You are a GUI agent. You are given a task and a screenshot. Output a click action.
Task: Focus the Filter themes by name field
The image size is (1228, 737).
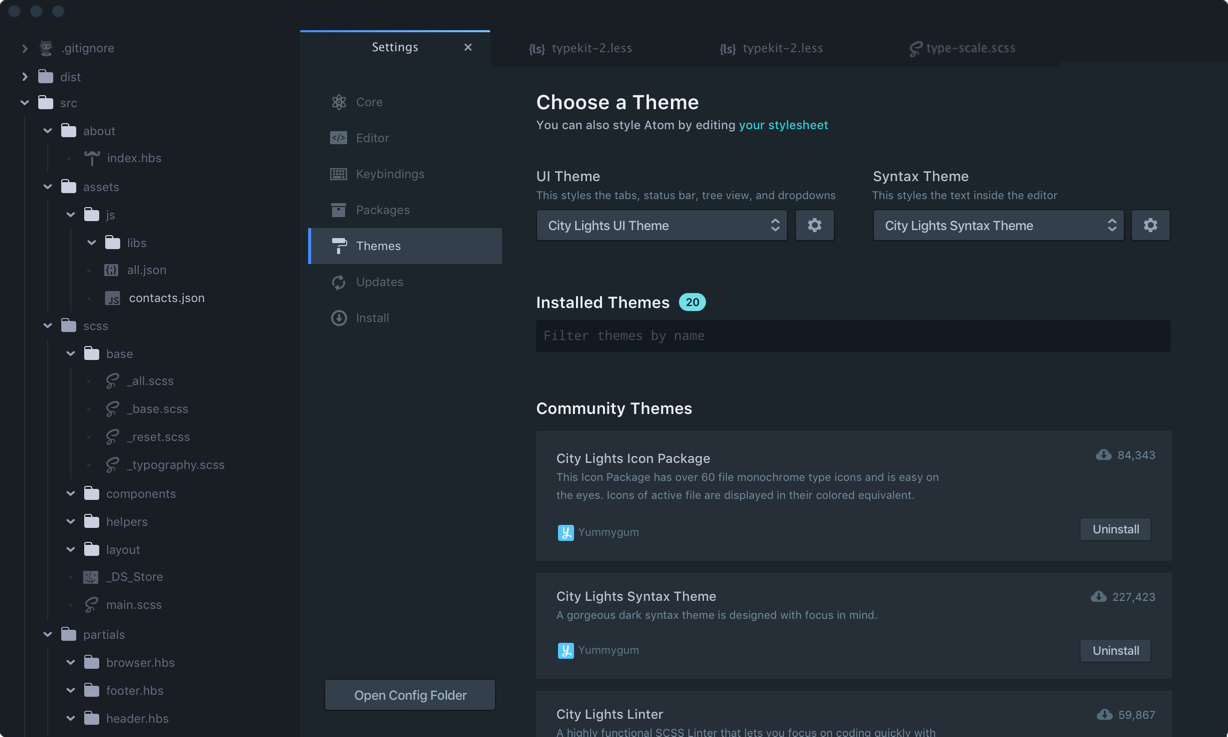(853, 336)
